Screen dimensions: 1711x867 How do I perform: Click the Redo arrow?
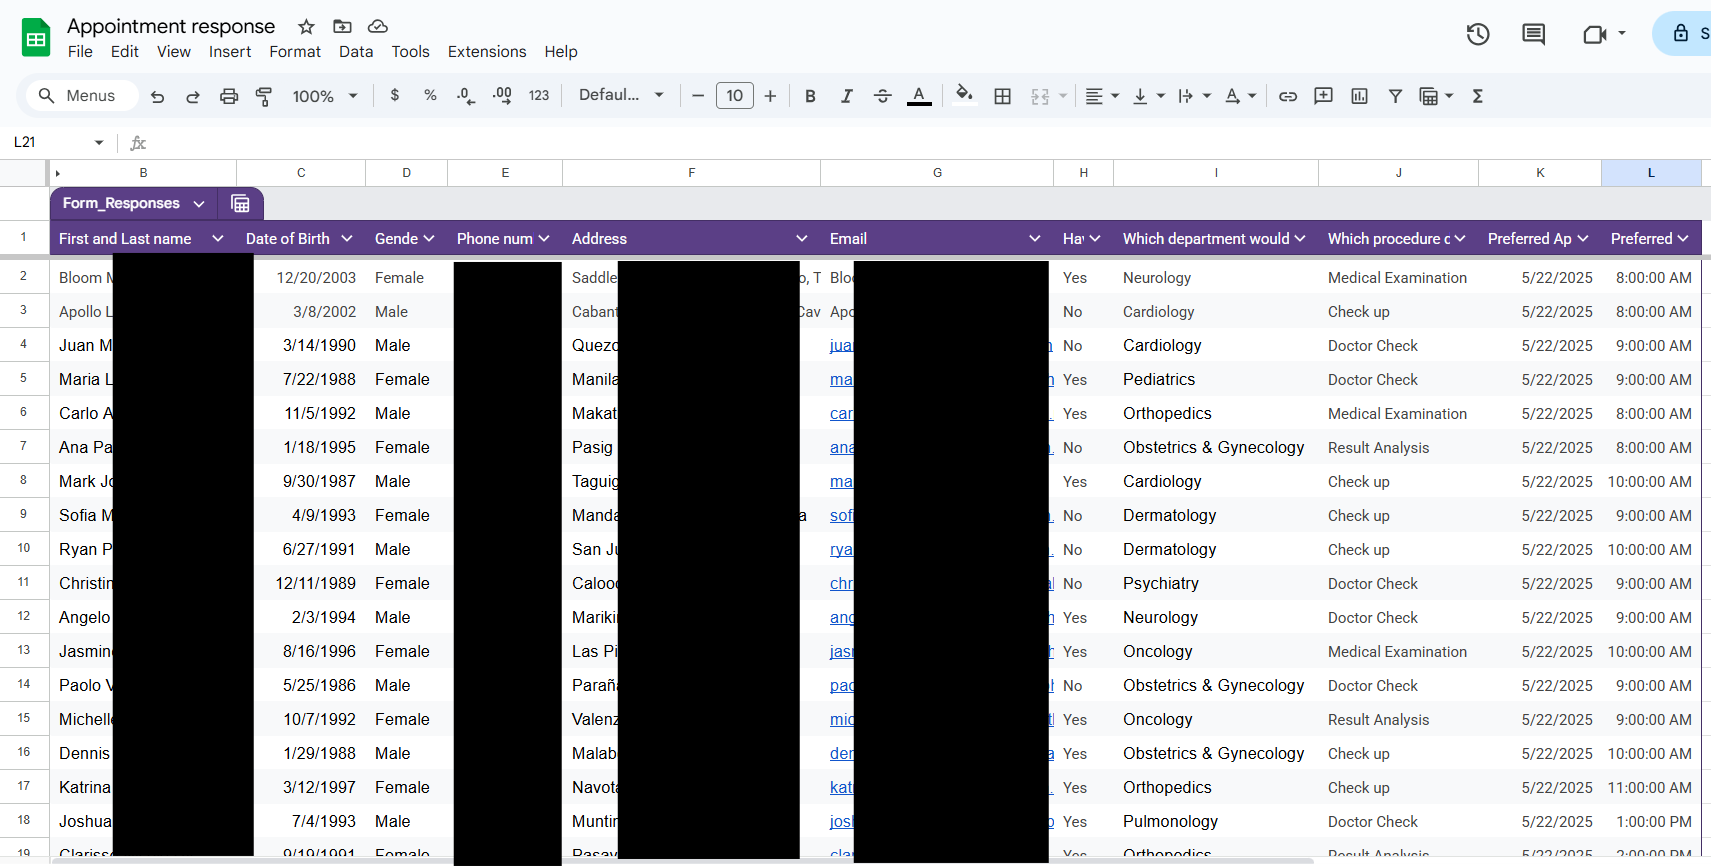pos(193,96)
